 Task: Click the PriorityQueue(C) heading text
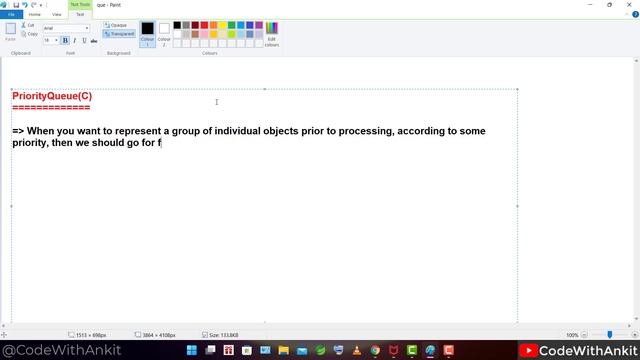pos(52,96)
